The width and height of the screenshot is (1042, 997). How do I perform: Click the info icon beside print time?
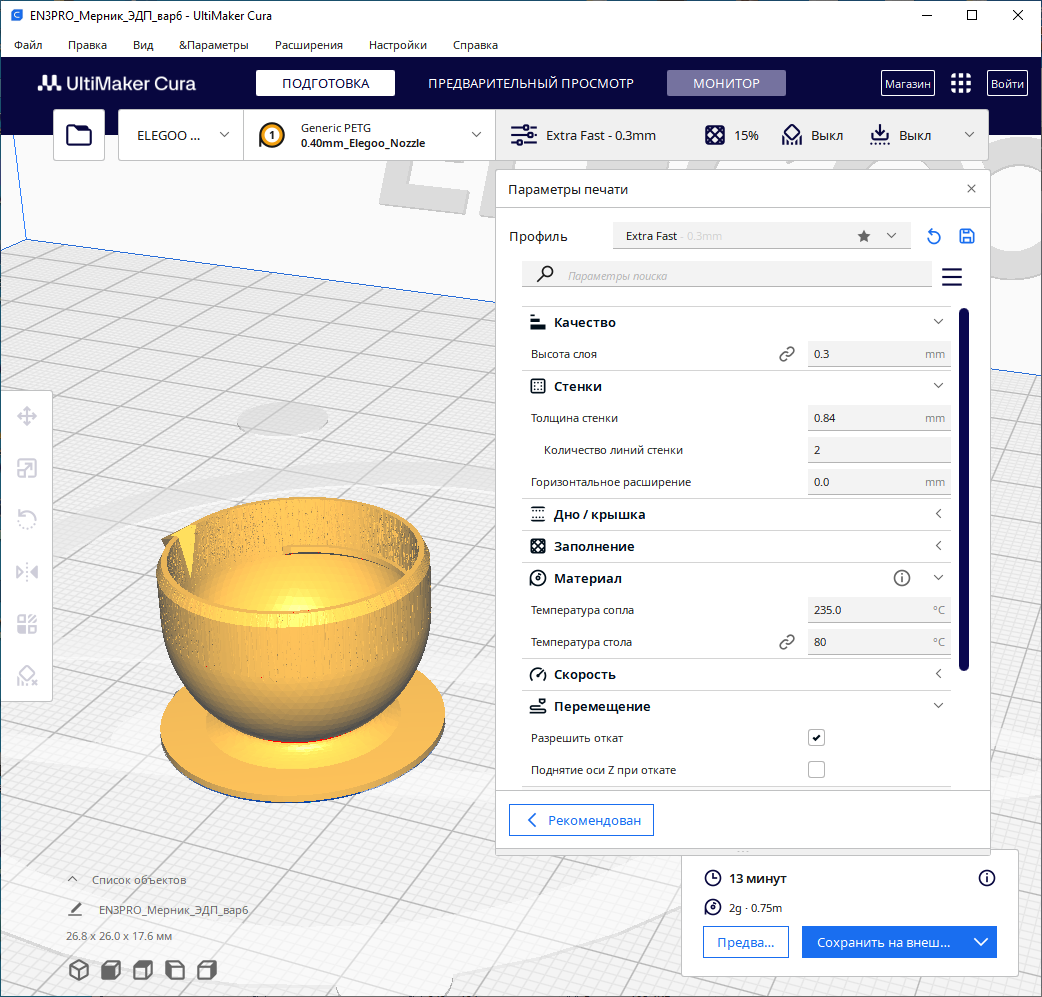pyautogui.click(x=986, y=878)
